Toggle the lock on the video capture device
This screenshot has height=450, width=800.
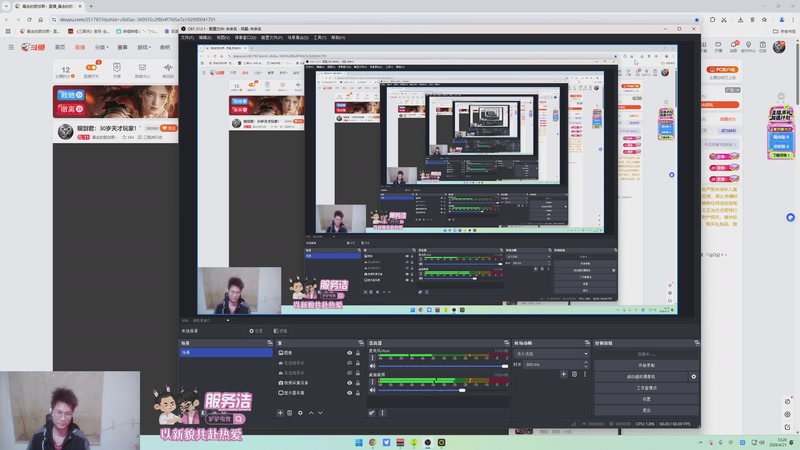click(x=358, y=383)
